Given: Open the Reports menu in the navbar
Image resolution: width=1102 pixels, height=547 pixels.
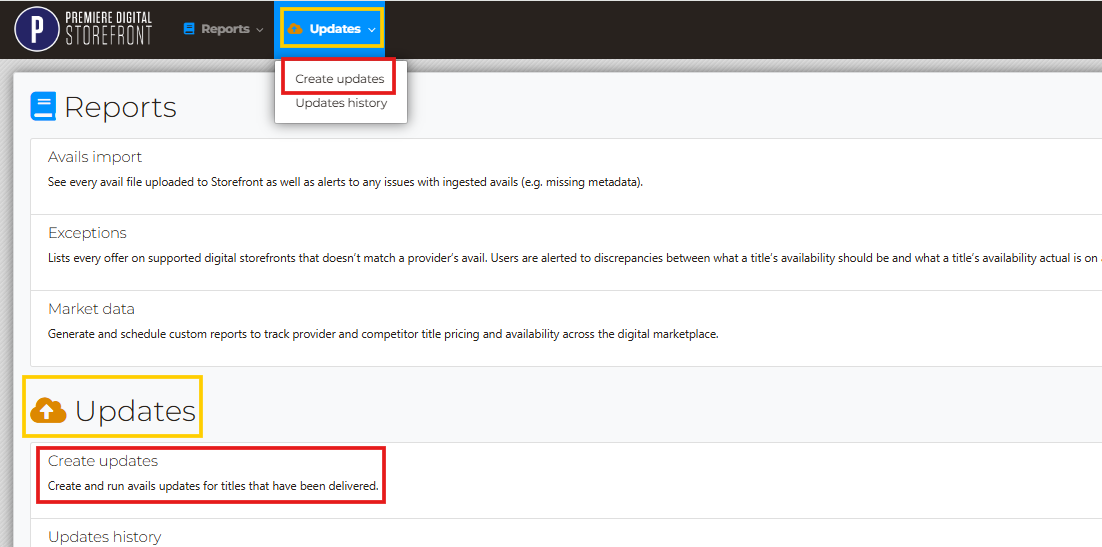Looking at the screenshot, I should click(x=223, y=29).
